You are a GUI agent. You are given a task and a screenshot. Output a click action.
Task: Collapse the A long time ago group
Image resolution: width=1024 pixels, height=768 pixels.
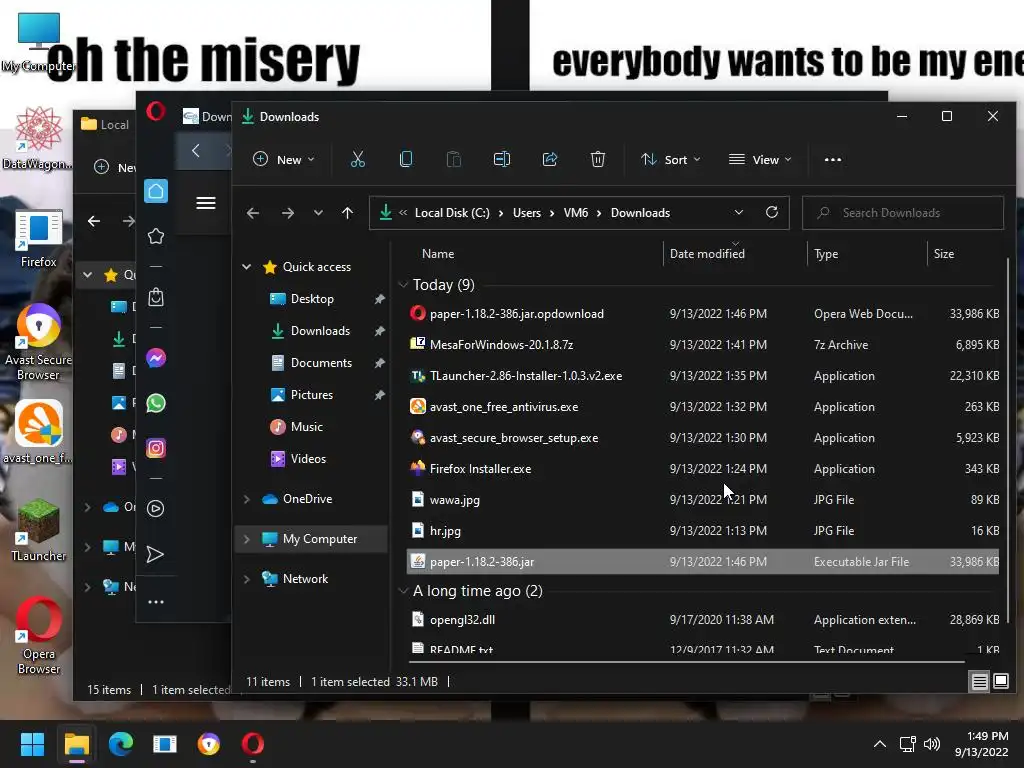(x=403, y=591)
